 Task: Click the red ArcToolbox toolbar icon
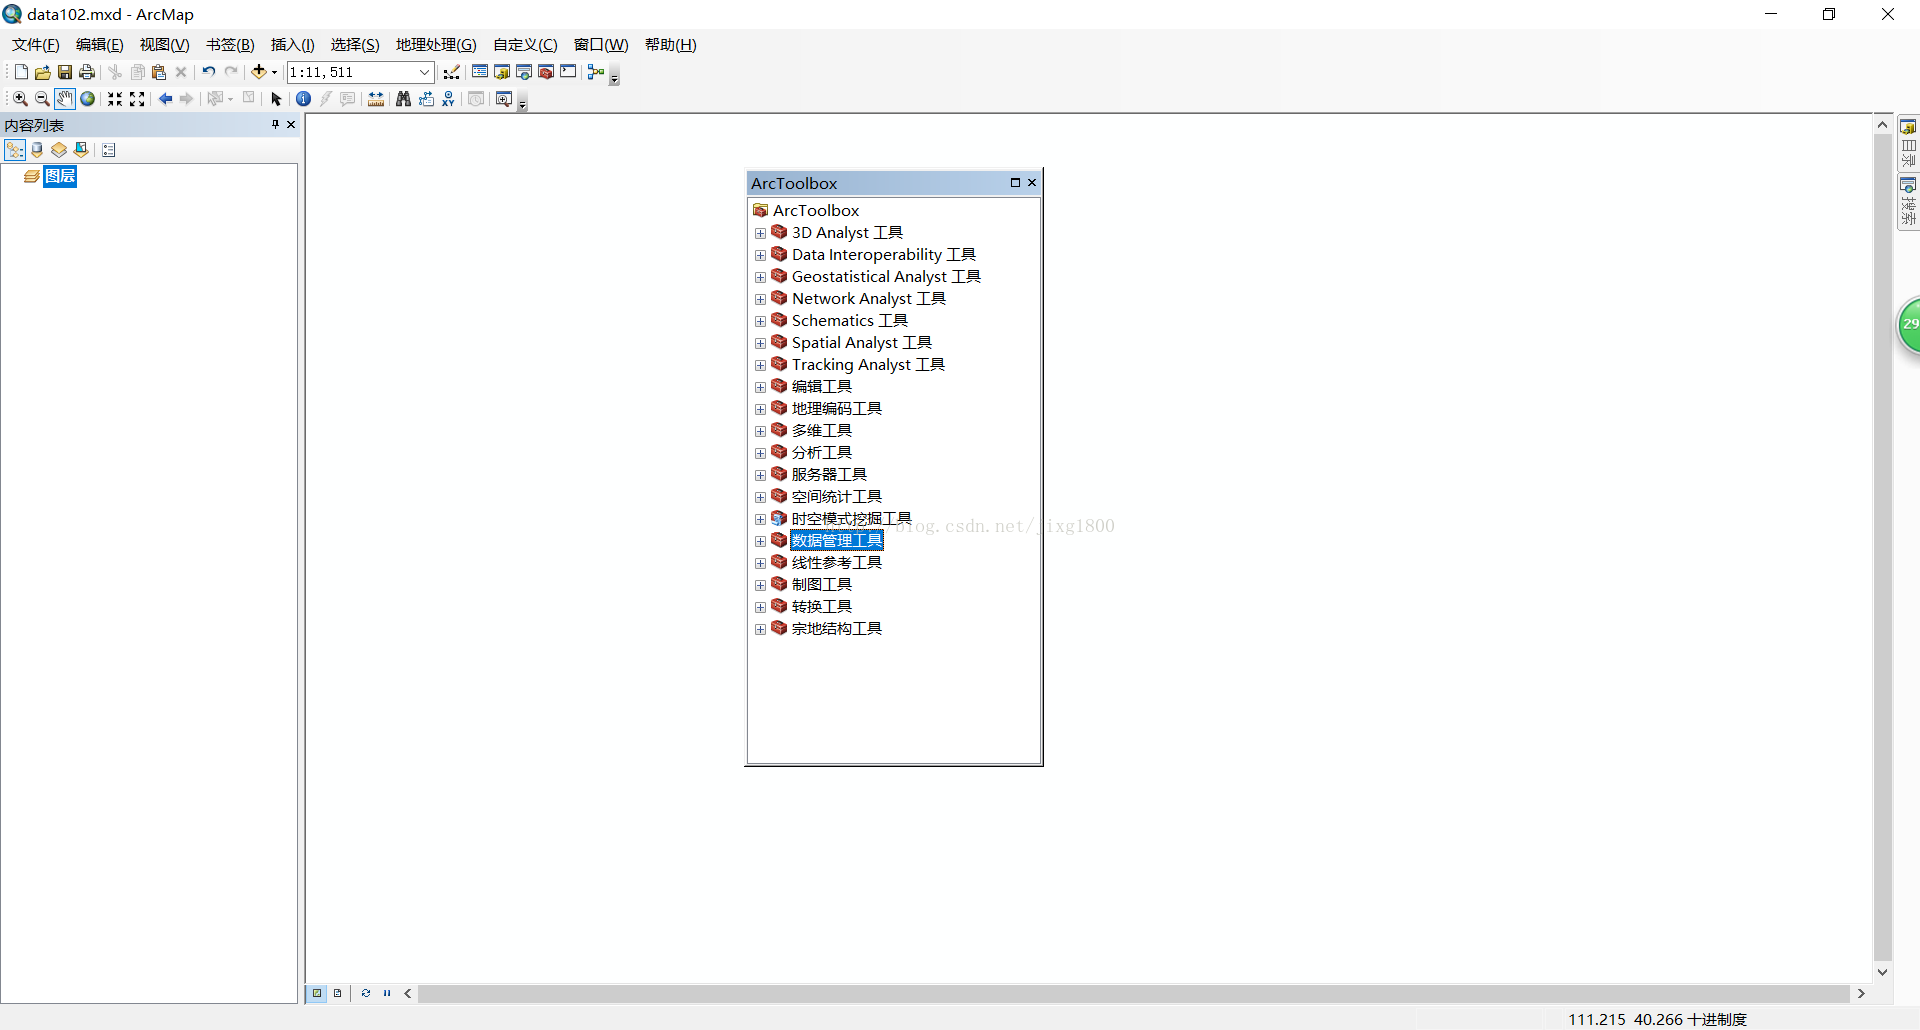[x=546, y=72]
